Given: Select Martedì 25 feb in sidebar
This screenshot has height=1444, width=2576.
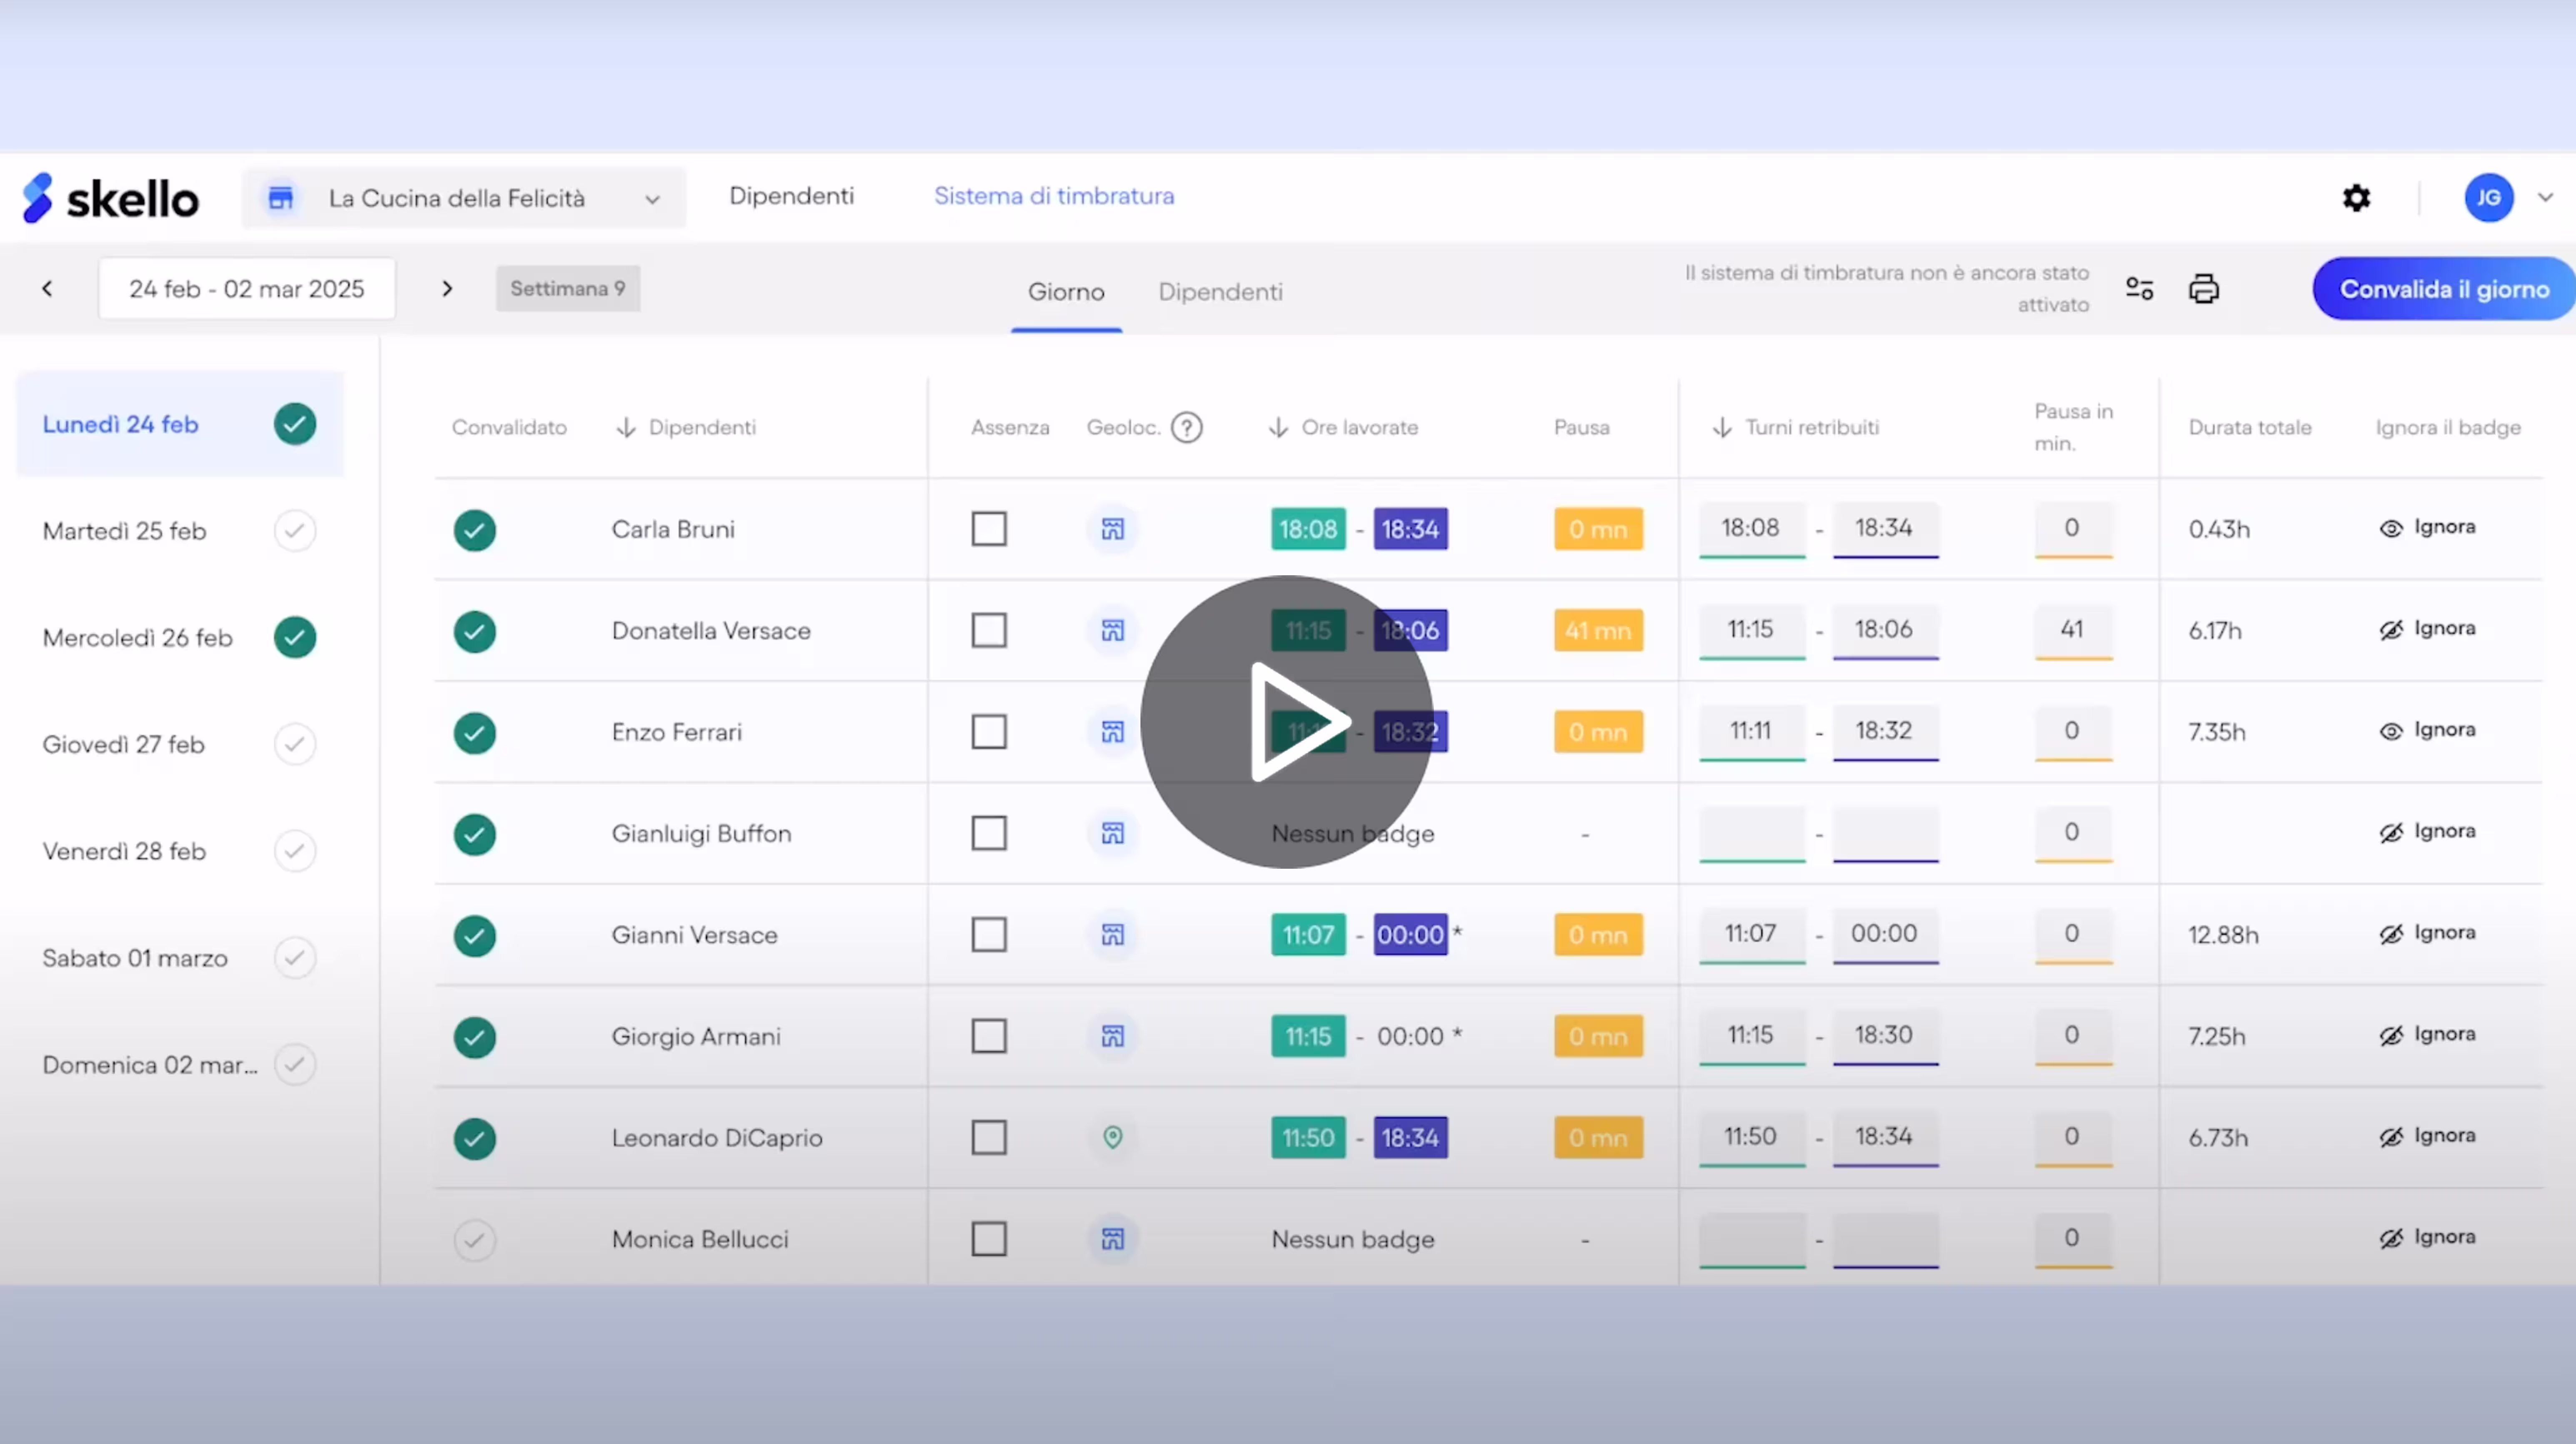Looking at the screenshot, I should 125,531.
